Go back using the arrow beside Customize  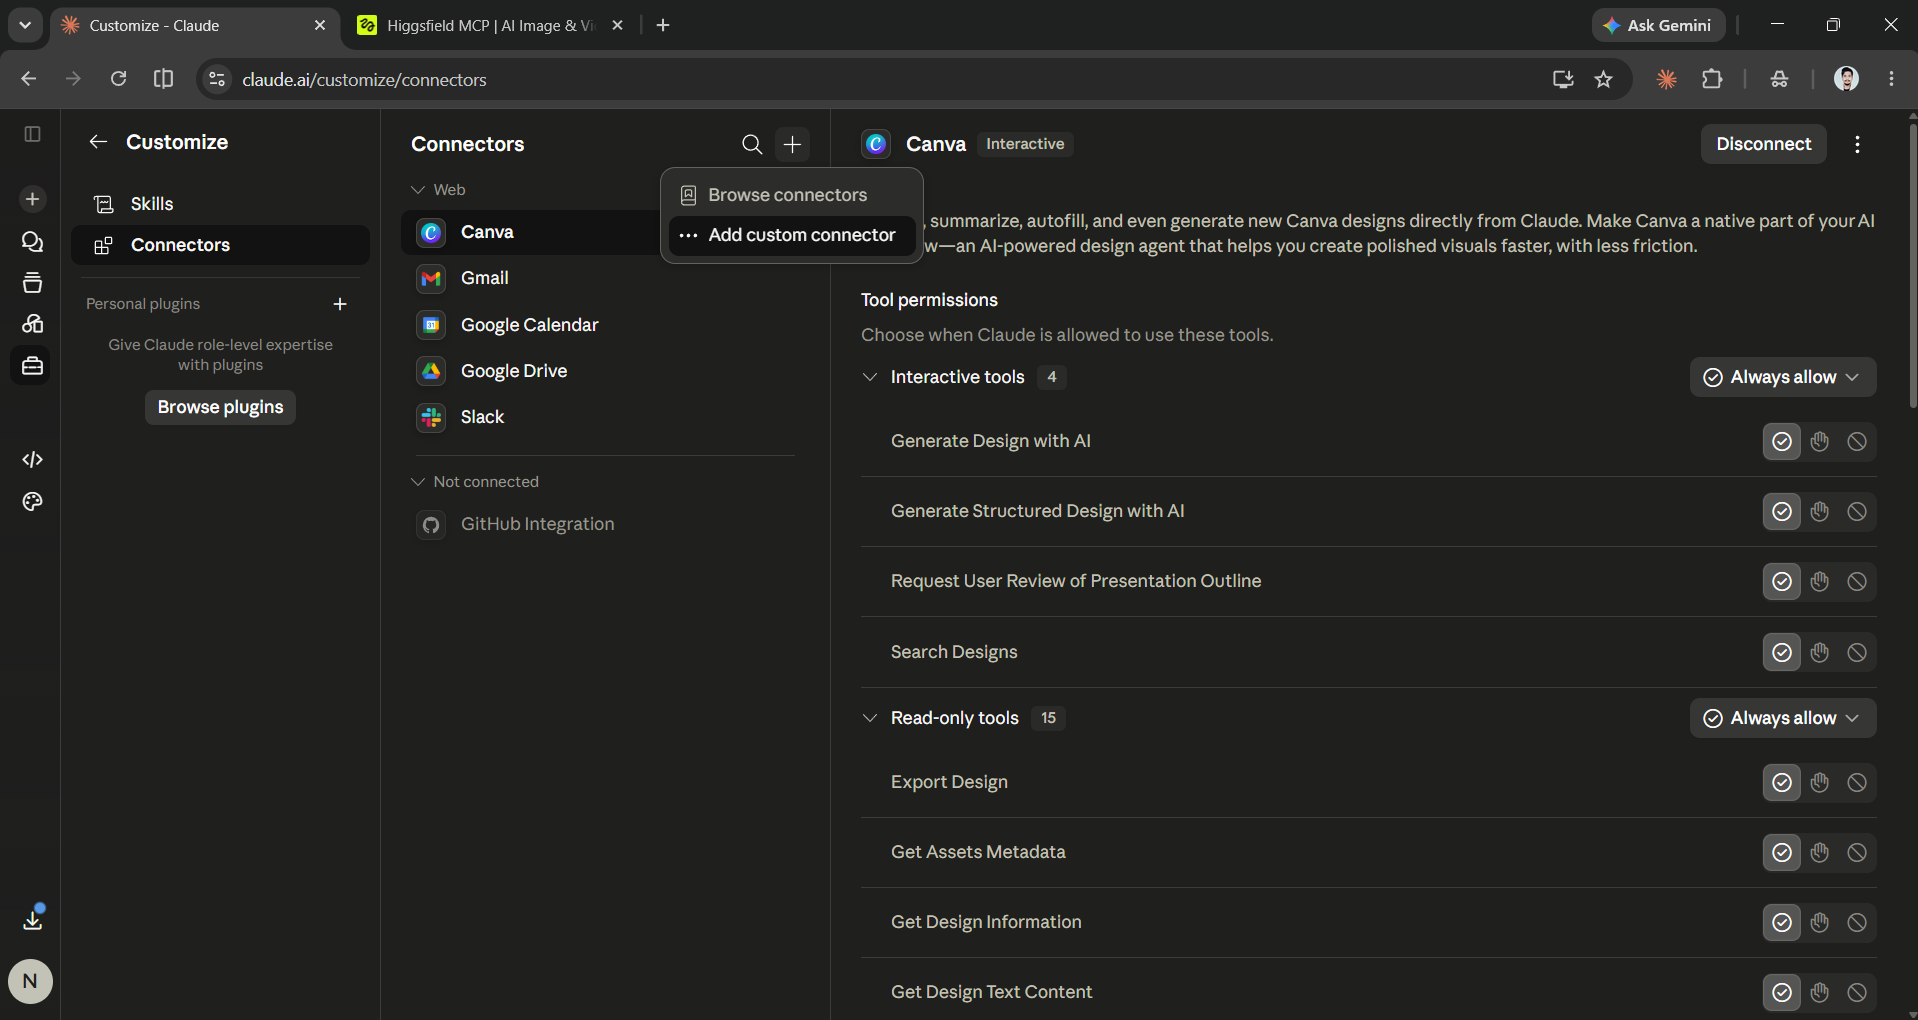98,142
